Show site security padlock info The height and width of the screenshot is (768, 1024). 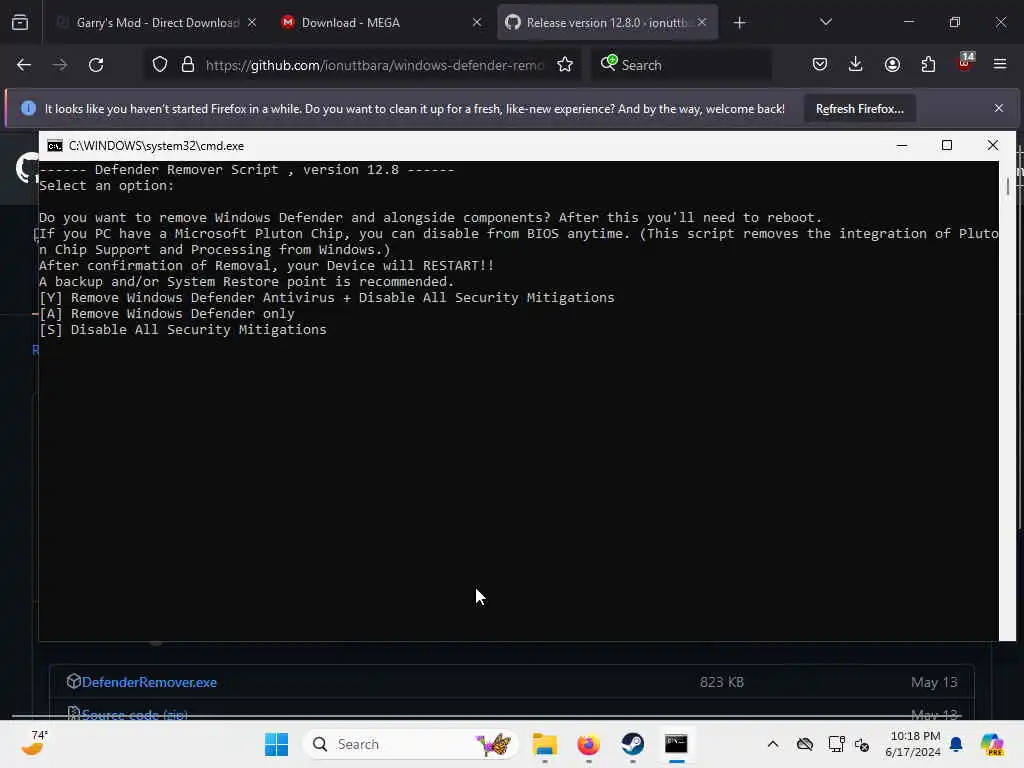tap(188, 65)
